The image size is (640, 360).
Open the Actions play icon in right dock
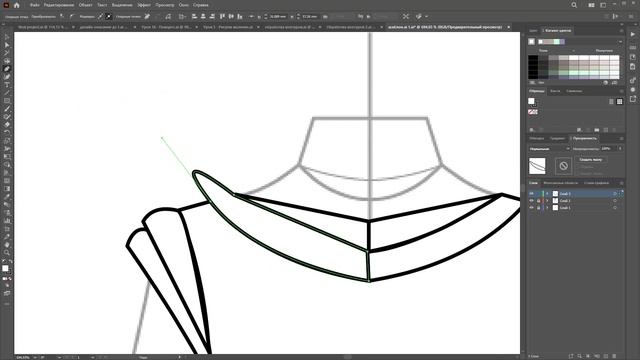pyautogui.click(x=633, y=34)
